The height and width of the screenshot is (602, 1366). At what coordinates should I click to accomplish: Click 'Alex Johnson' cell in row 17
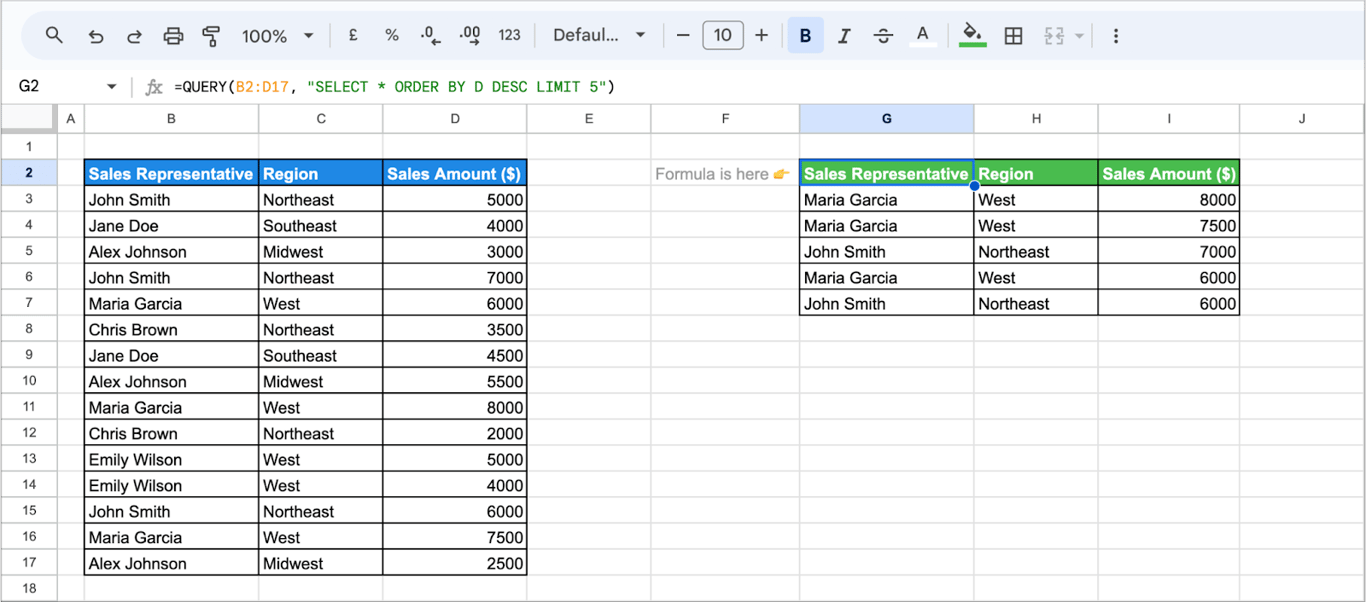(x=171, y=563)
